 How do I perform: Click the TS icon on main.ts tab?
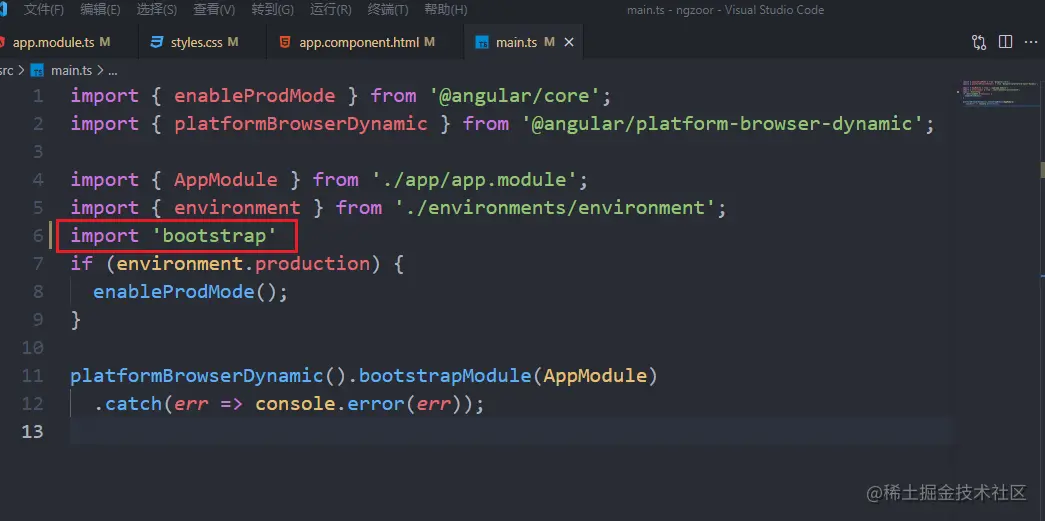(x=482, y=43)
